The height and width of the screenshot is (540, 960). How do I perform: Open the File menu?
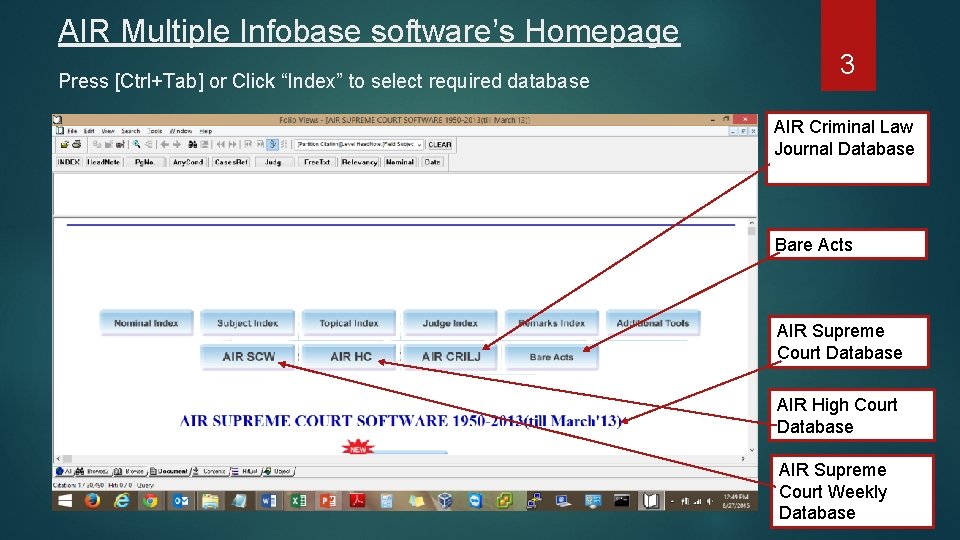(x=72, y=131)
